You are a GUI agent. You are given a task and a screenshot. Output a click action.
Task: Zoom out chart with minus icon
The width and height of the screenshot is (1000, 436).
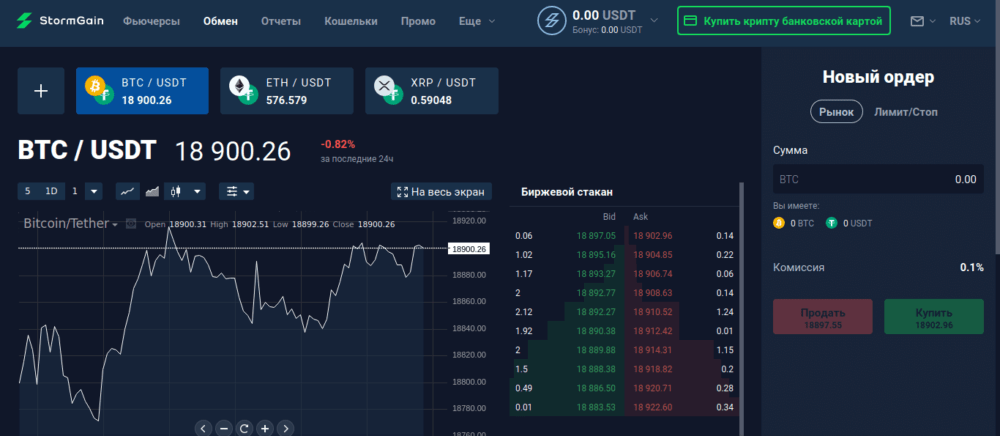coord(223,428)
